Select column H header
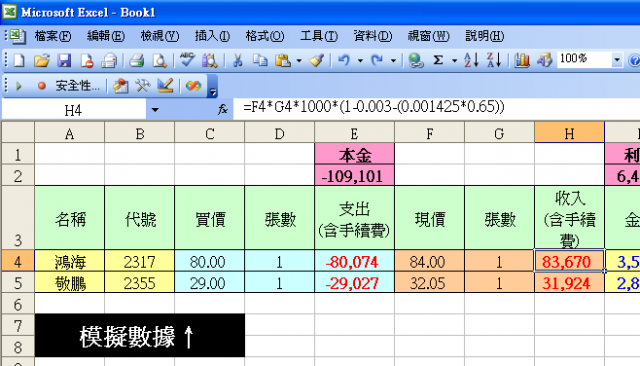The height and width of the screenshot is (366, 640). 569,133
